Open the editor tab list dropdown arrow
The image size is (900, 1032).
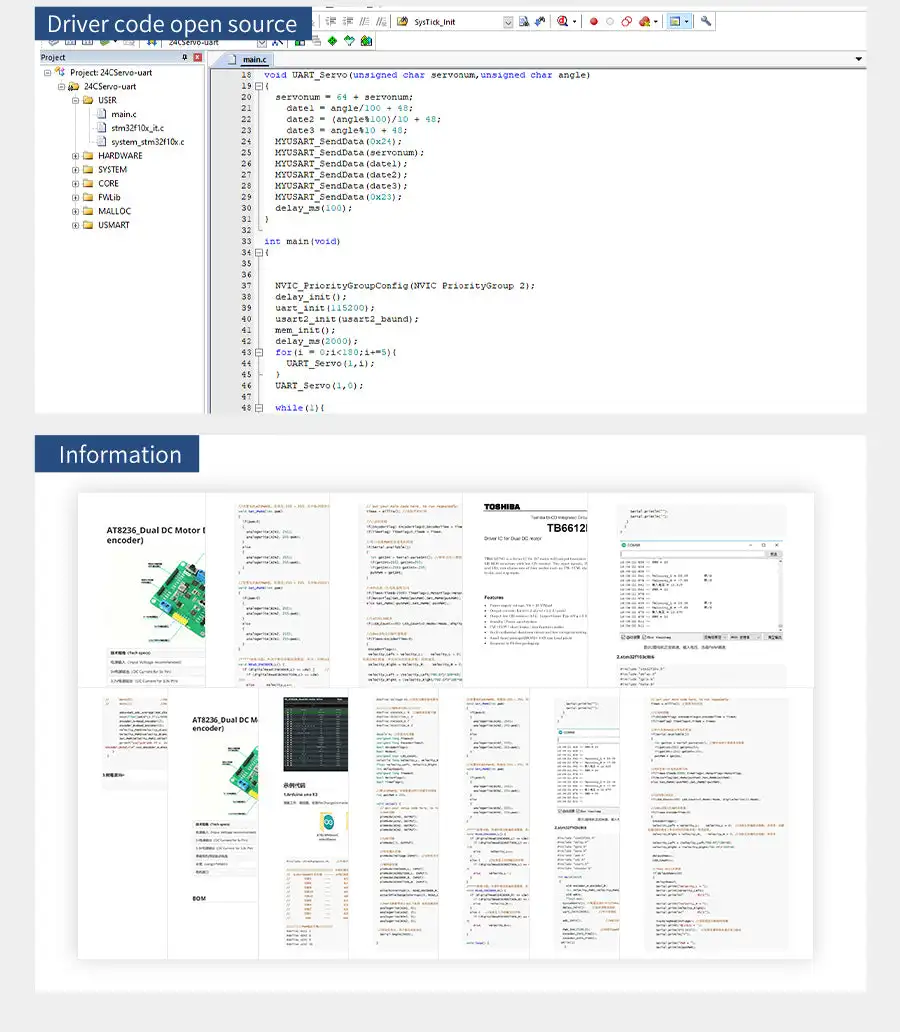click(x=858, y=59)
